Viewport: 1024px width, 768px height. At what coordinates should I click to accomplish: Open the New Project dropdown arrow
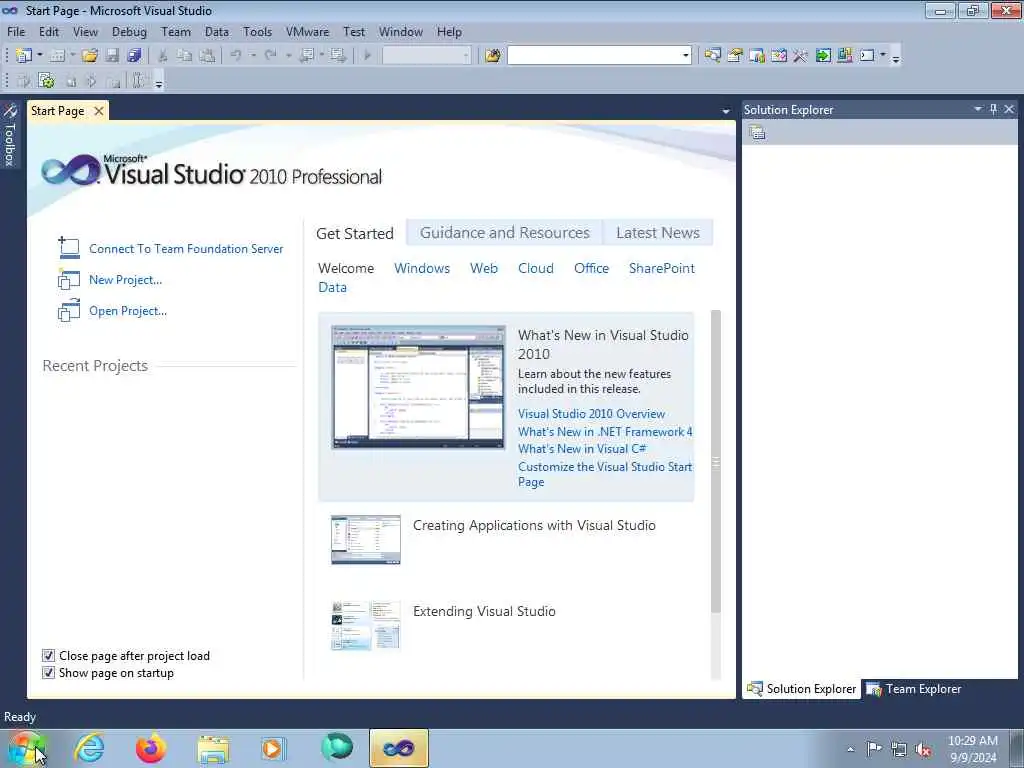tap(40, 56)
